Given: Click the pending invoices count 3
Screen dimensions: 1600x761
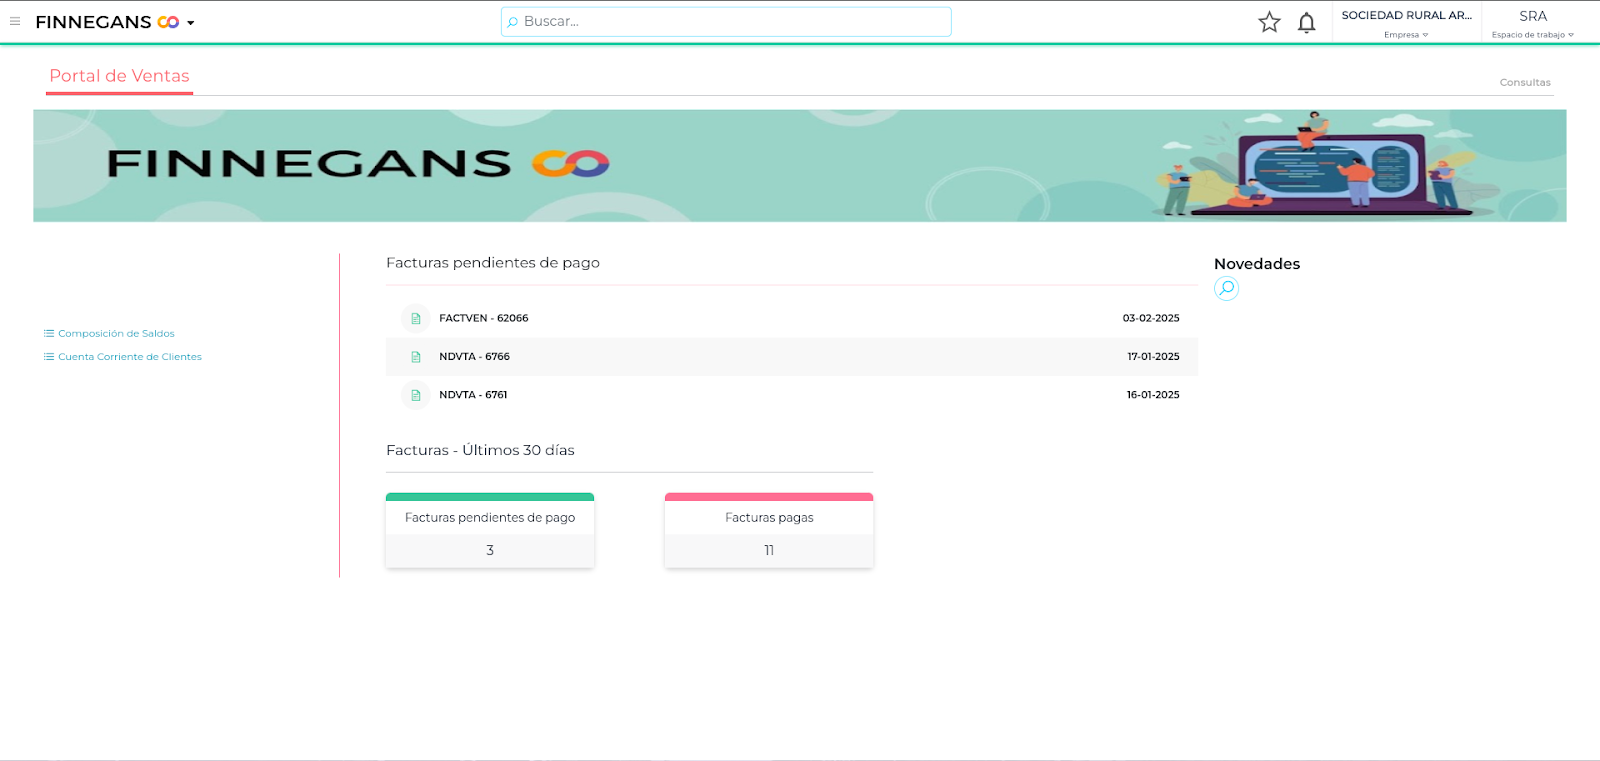Looking at the screenshot, I should point(490,550).
